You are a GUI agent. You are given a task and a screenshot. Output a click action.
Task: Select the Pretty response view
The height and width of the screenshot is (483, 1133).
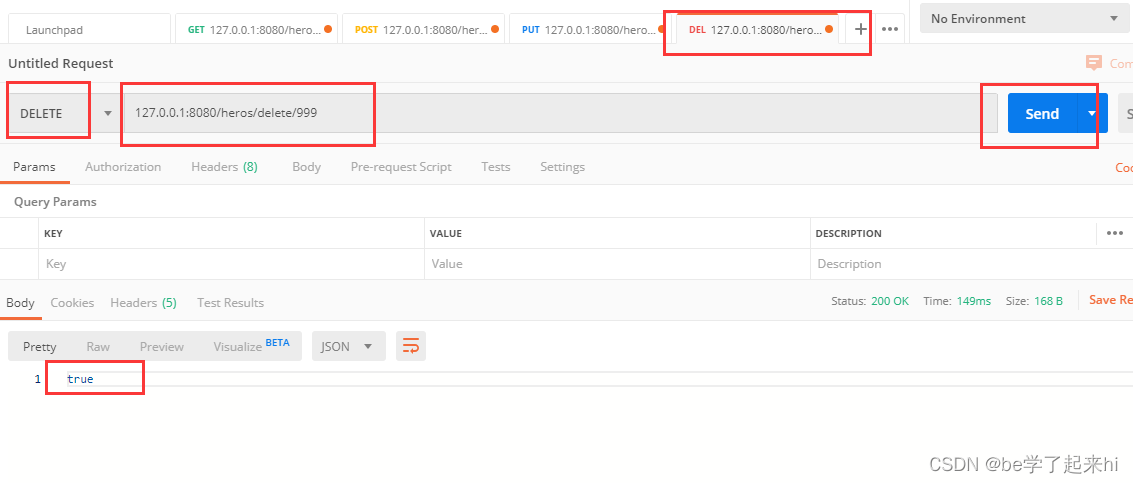[40, 346]
